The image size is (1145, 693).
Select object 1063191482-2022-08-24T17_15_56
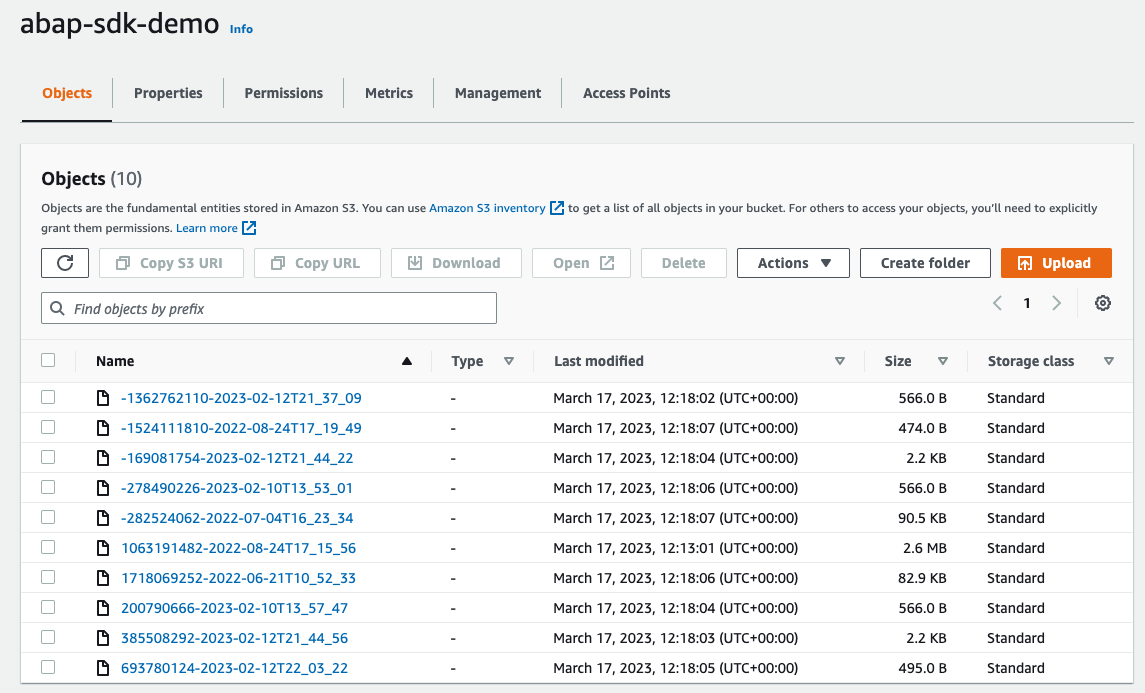point(47,547)
